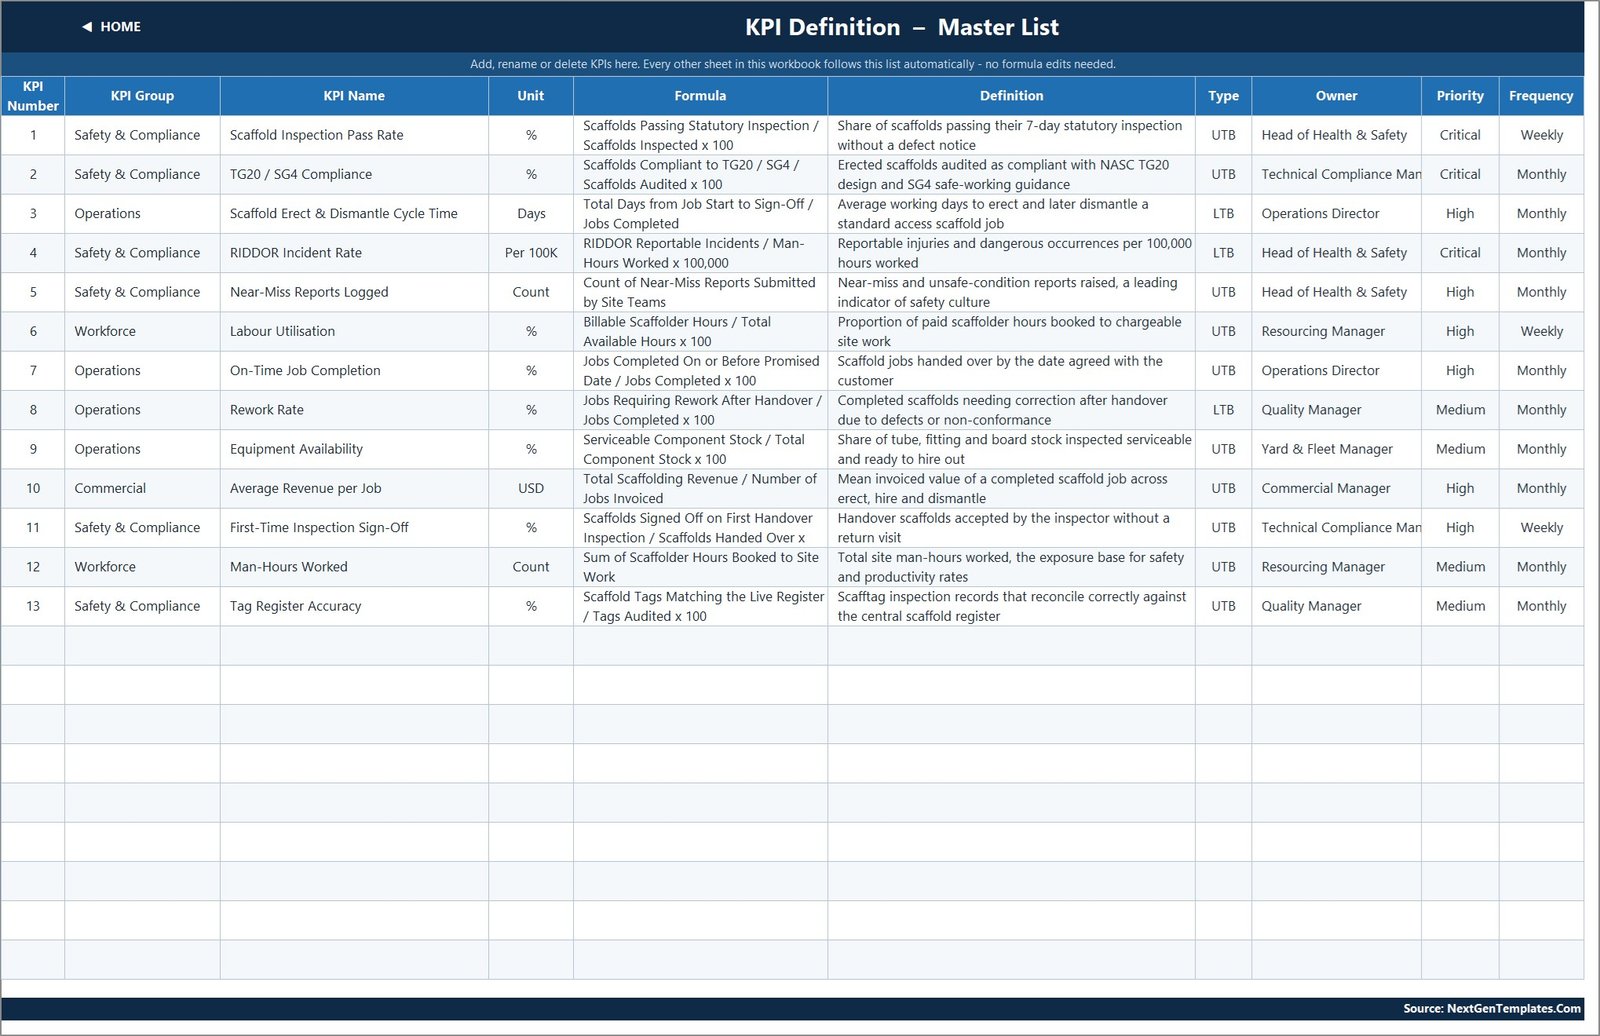Image resolution: width=1600 pixels, height=1036 pixels.
Task: Select the first empty KPI Name cell below row 13
Action: (354, 646)
